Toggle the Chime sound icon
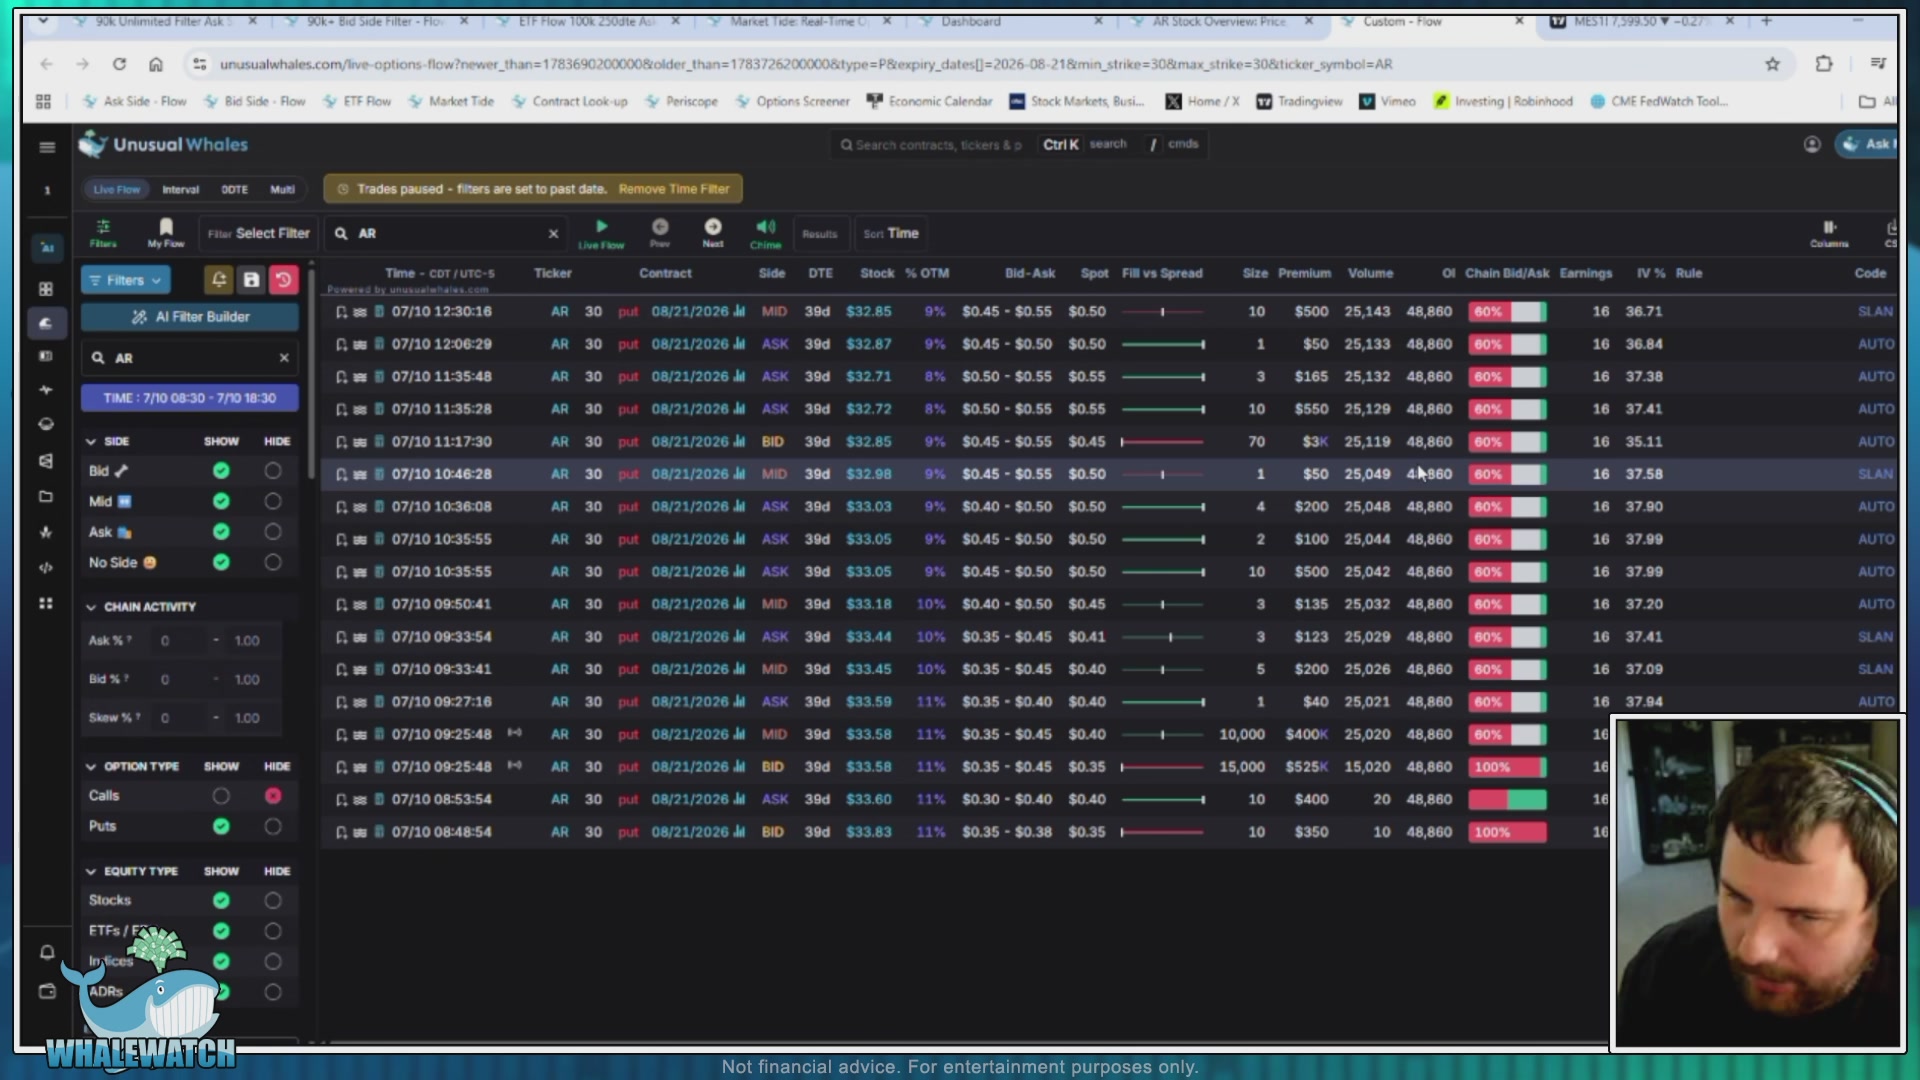1920x1080 pixels. pos(765,233)
